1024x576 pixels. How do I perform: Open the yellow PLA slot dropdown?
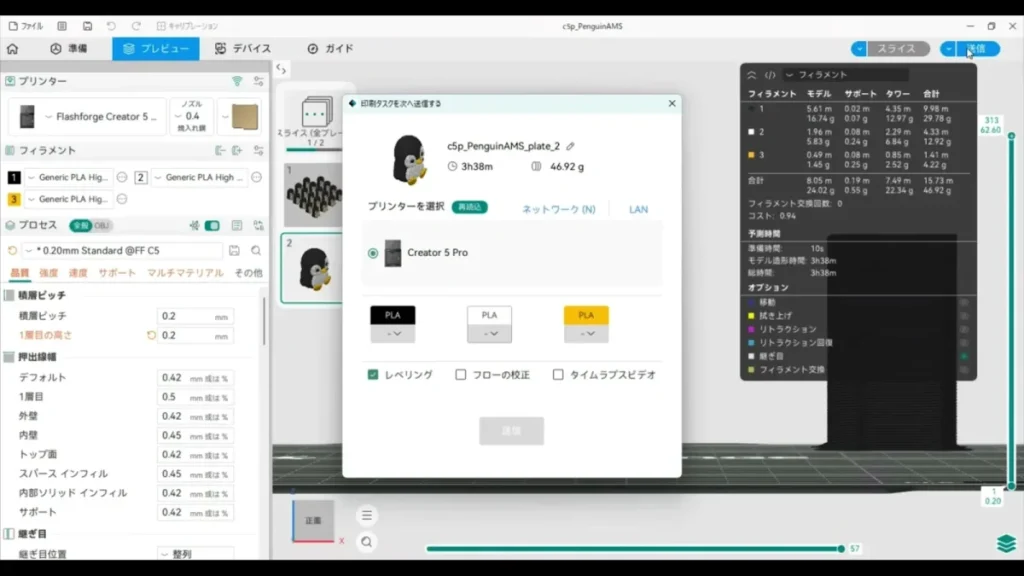tap(586, 334)
